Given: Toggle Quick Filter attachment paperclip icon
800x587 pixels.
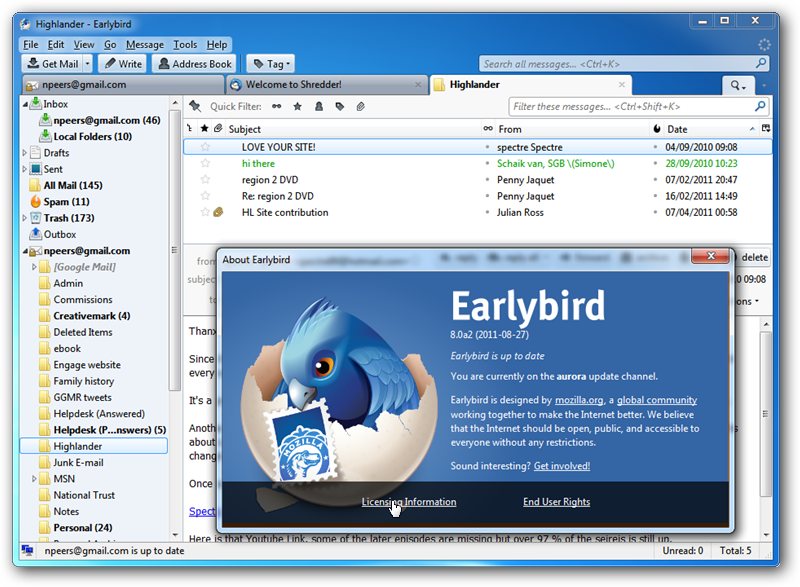Looking at the screenshot, I should (361, 106).
